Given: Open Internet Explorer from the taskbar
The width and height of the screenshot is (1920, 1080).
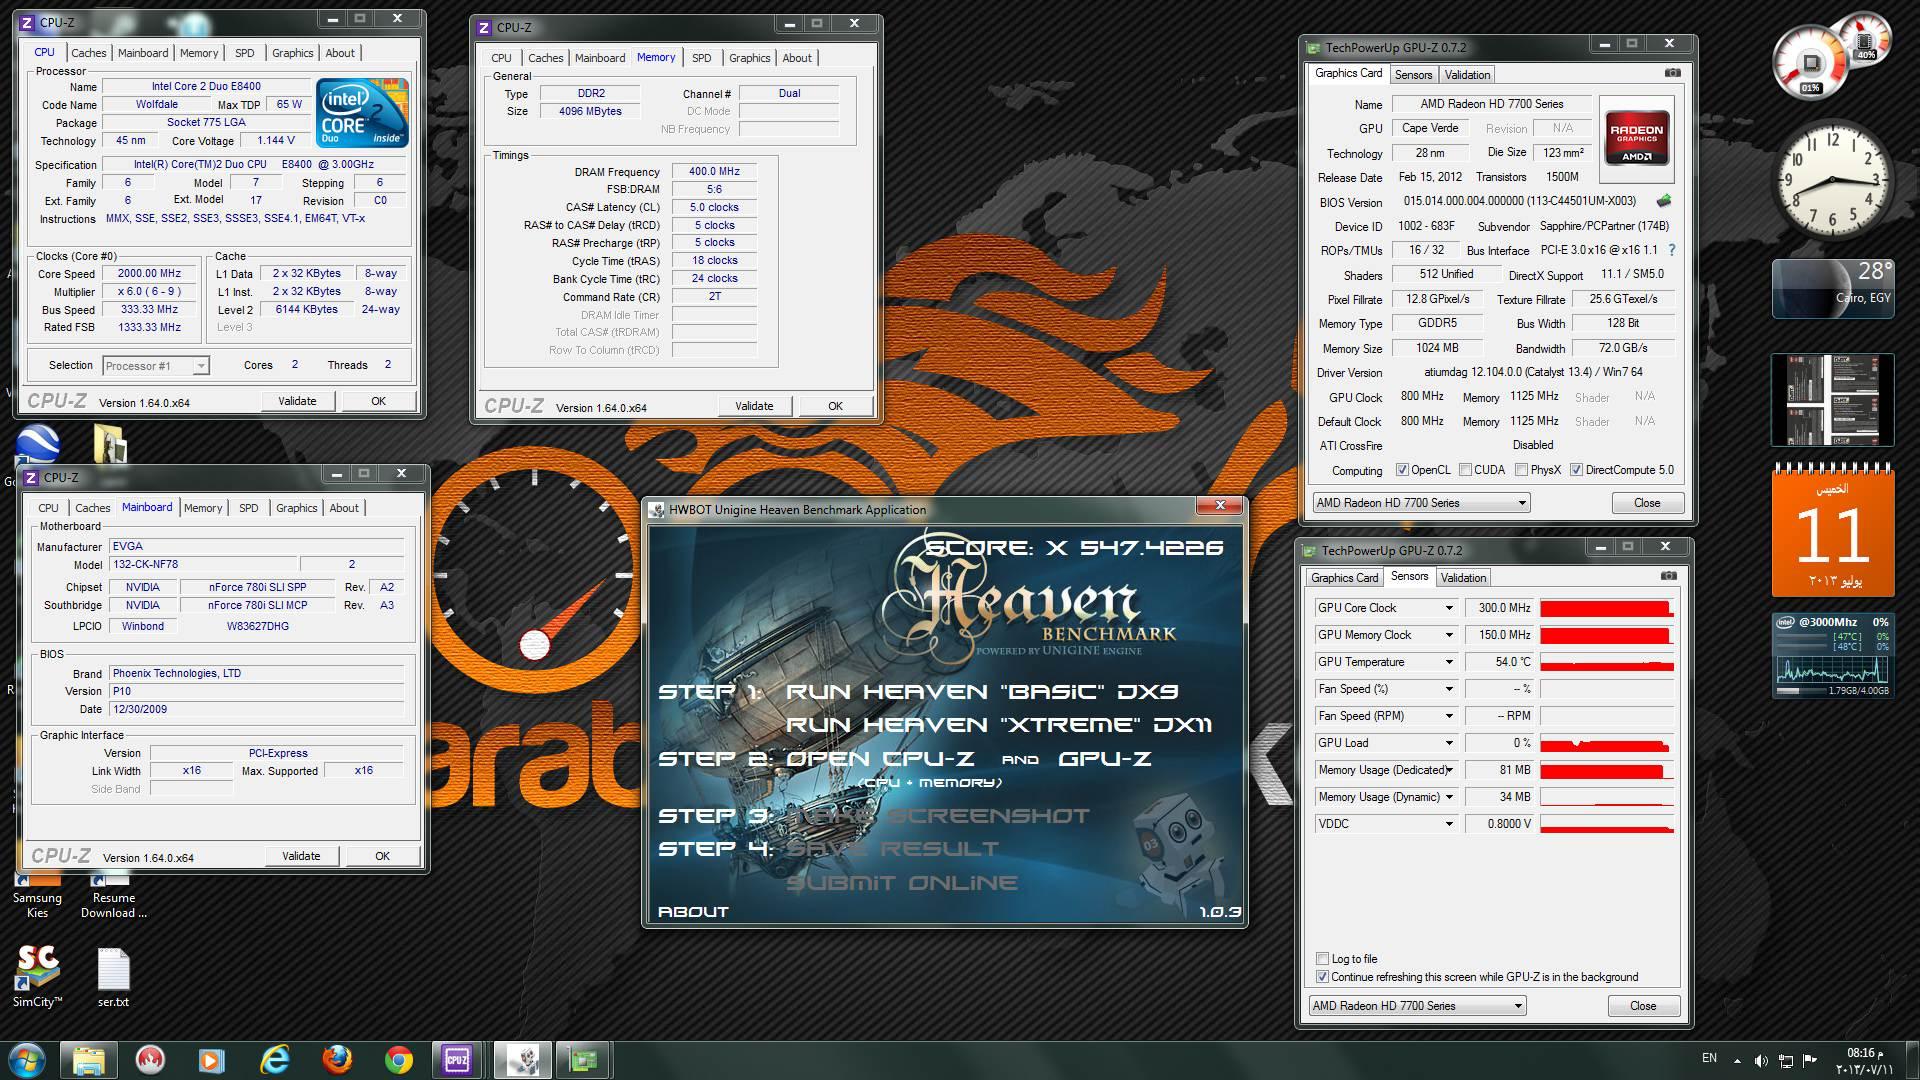Looking at the screenshot, I should click(x=274, y=1059).
